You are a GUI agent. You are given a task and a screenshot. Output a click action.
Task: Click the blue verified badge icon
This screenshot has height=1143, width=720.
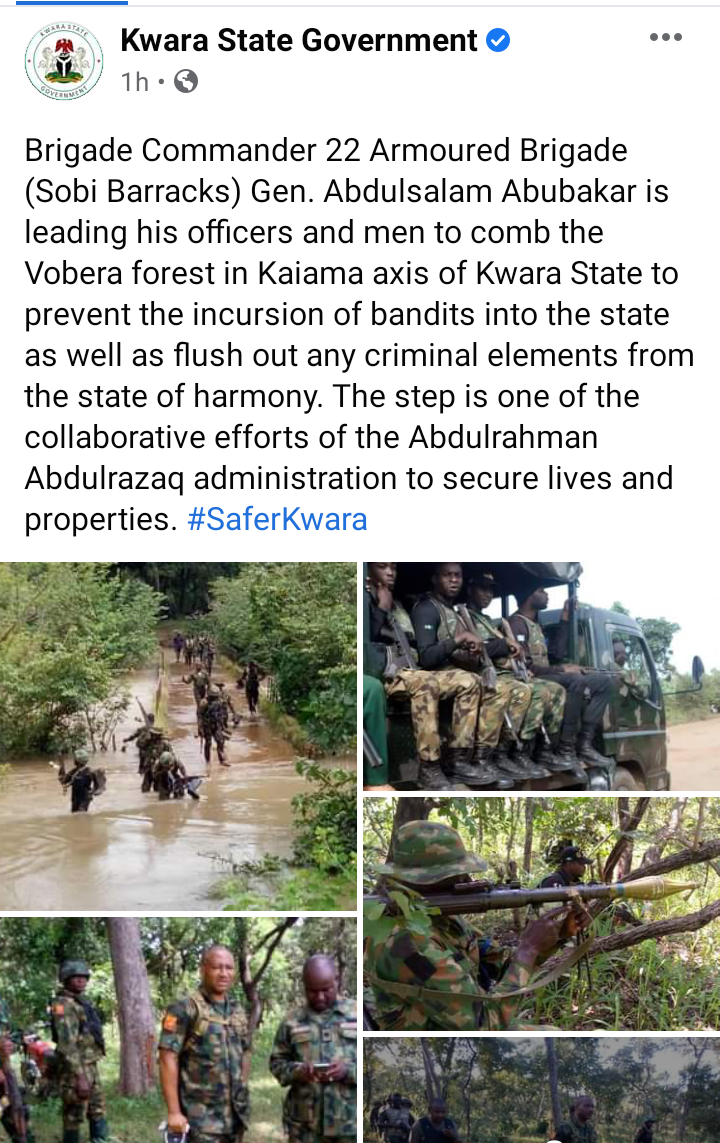click(x=498, y=41)
